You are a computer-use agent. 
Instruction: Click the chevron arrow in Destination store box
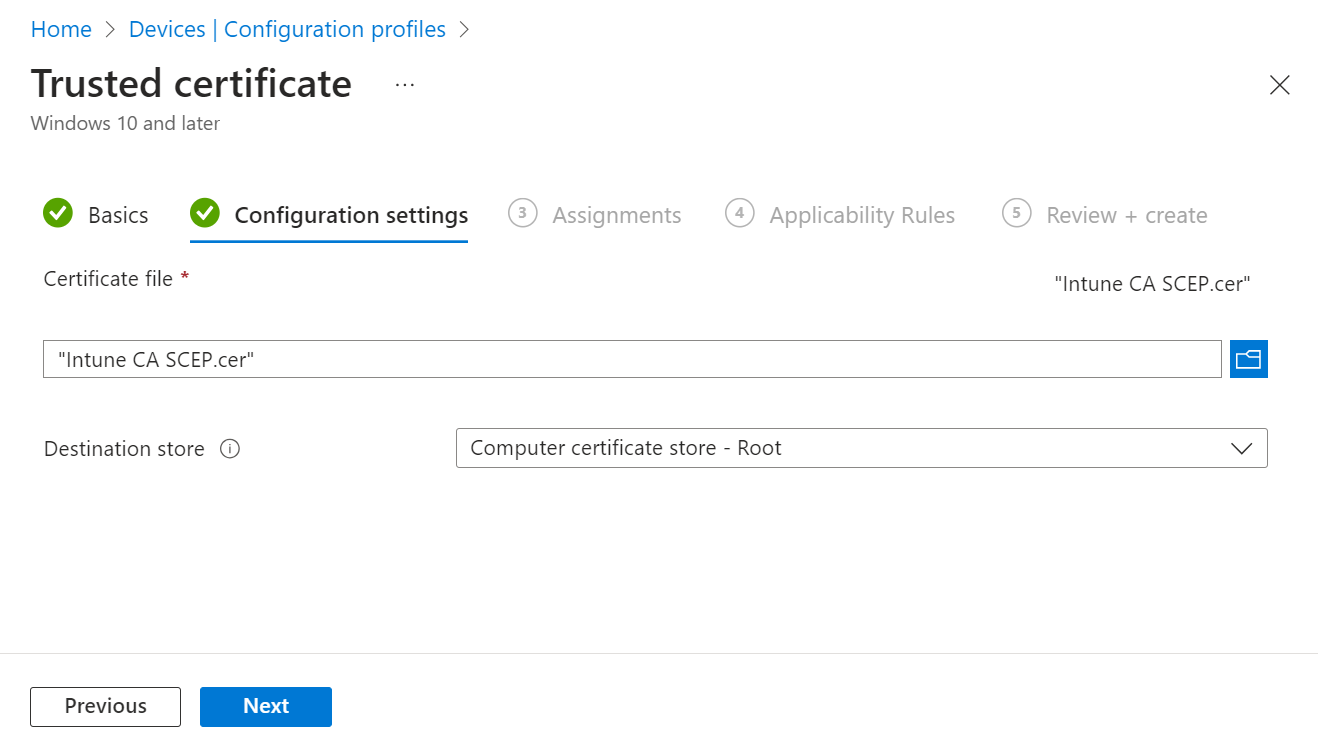(1241, 448)
